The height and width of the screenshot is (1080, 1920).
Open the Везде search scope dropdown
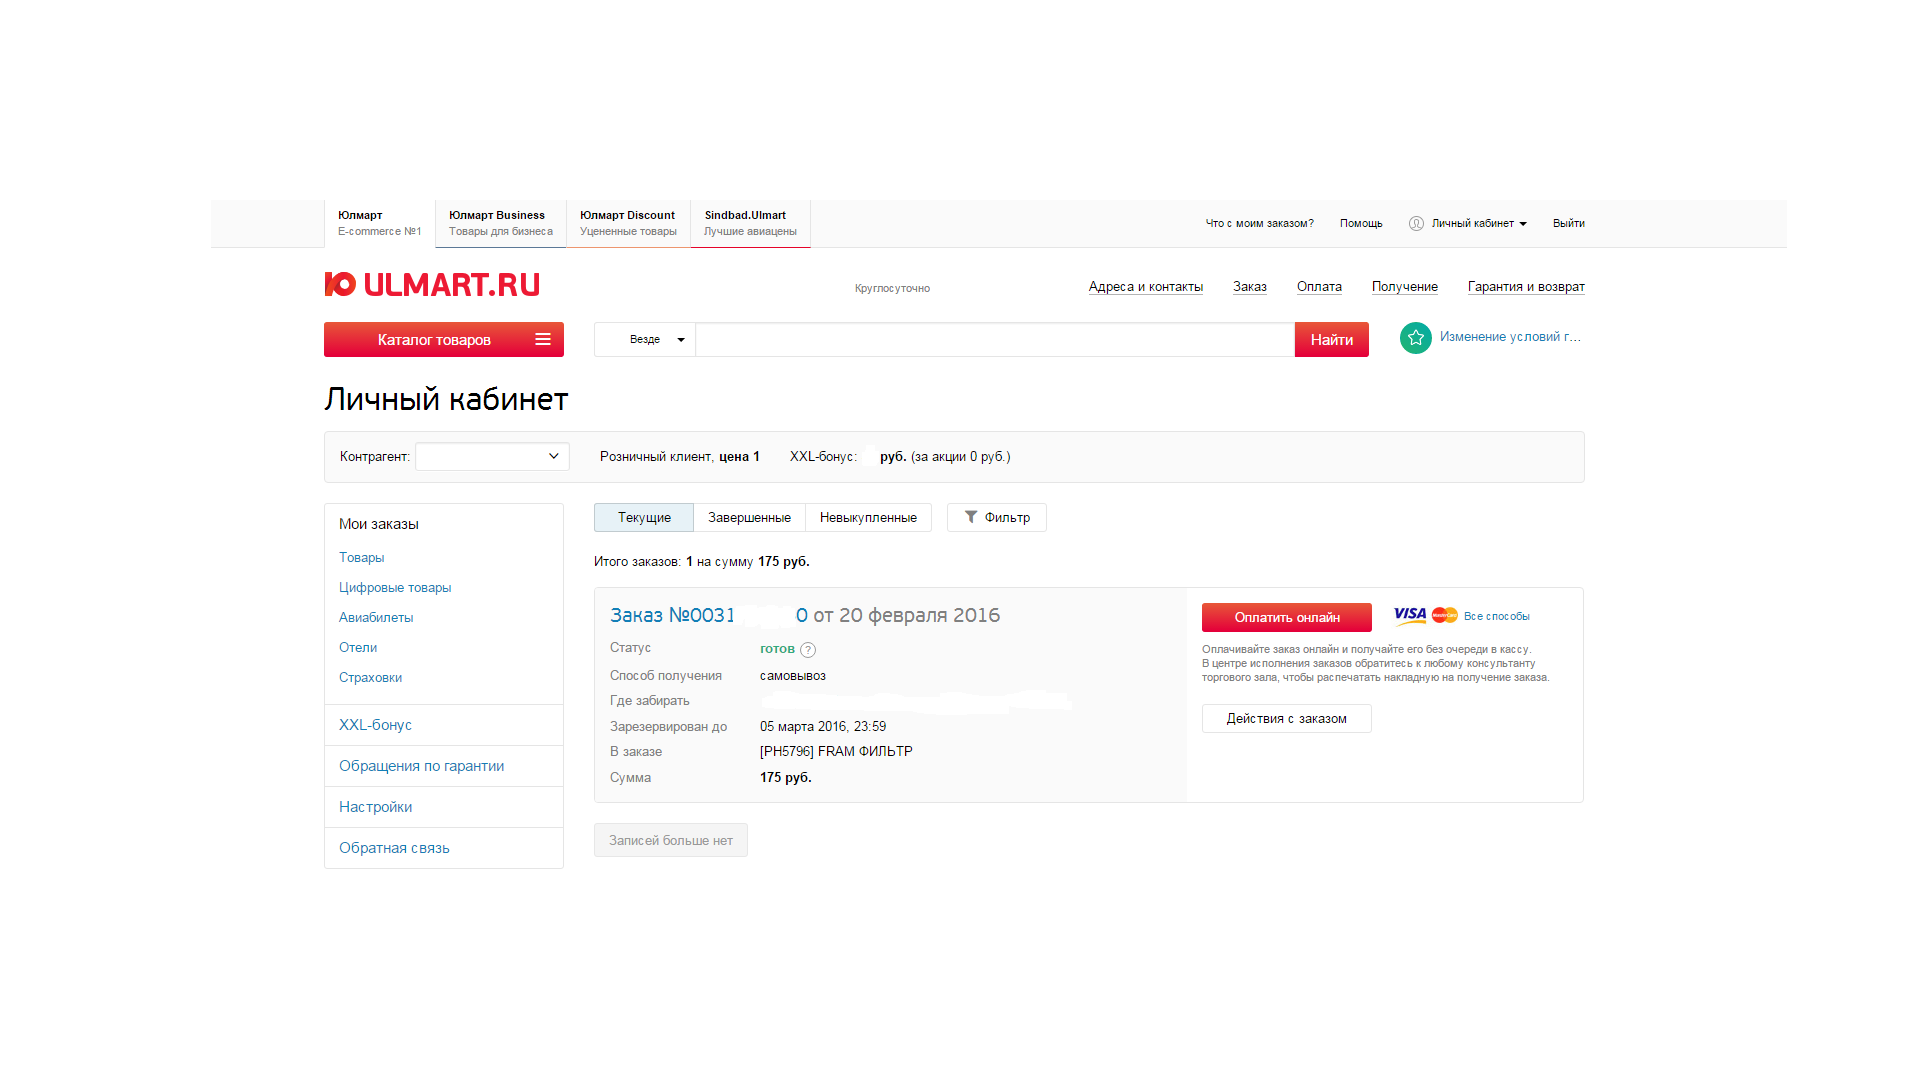click(x=645, y=339)
